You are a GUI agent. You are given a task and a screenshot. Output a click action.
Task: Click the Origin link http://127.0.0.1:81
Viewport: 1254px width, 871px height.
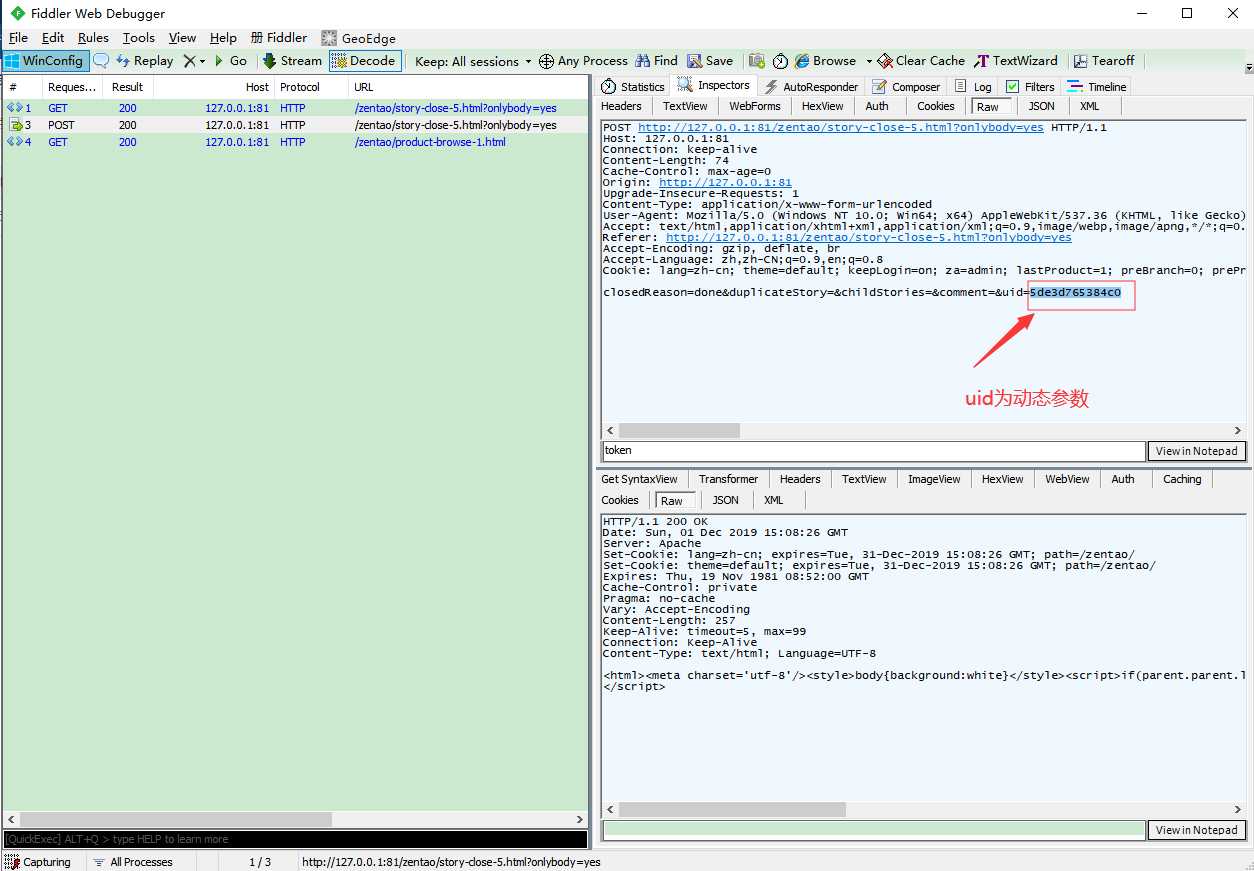click(x=725, y=183)
